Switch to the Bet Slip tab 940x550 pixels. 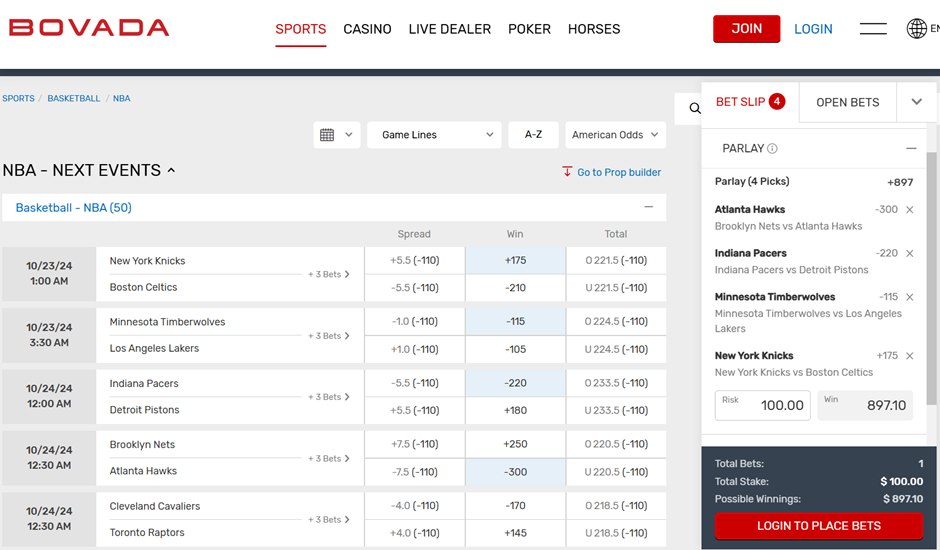click(750, 102)
